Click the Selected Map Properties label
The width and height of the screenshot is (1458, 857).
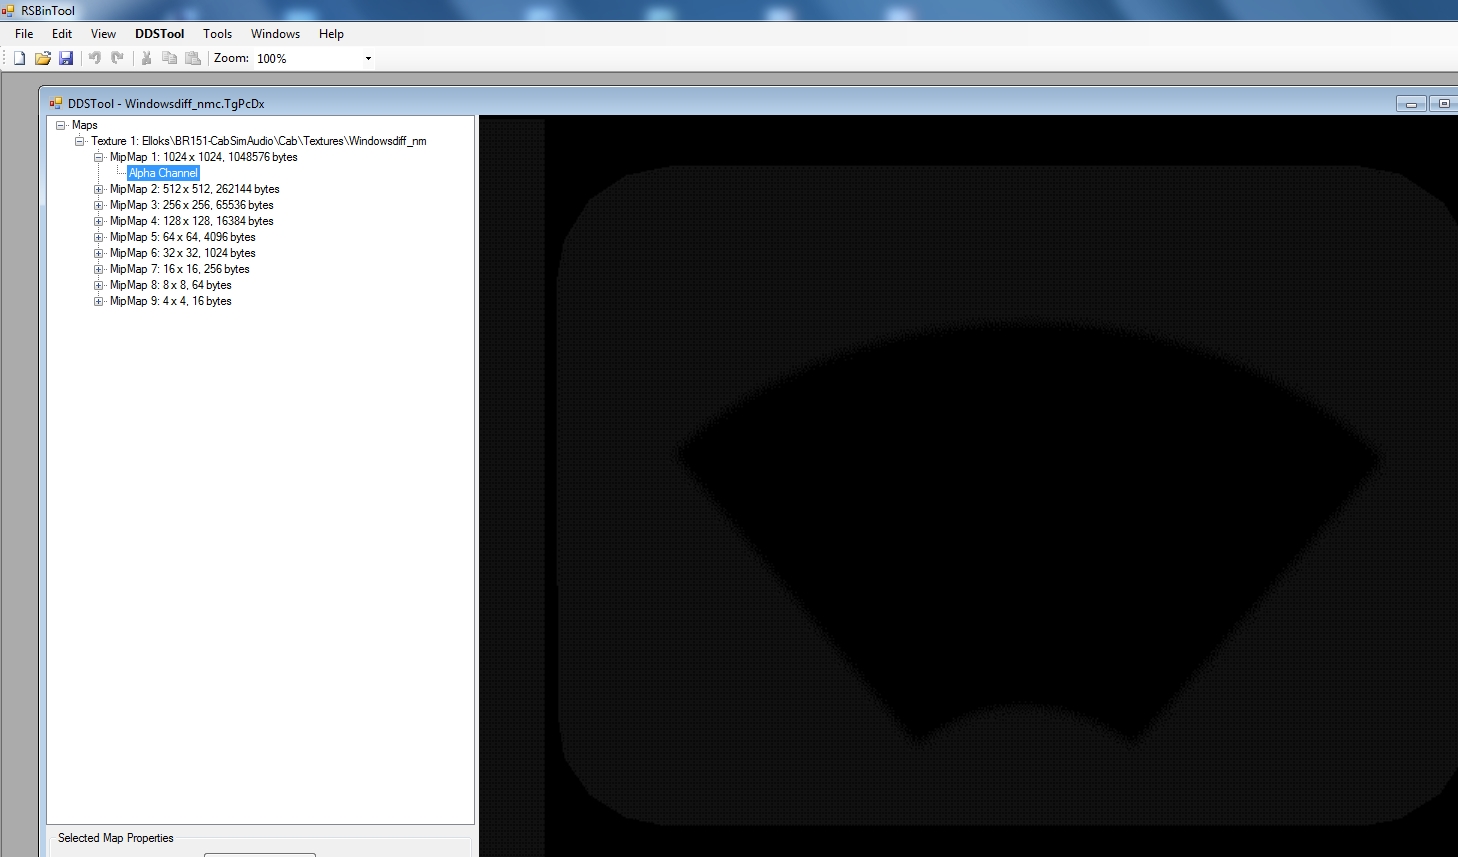(x=116, y=838)
